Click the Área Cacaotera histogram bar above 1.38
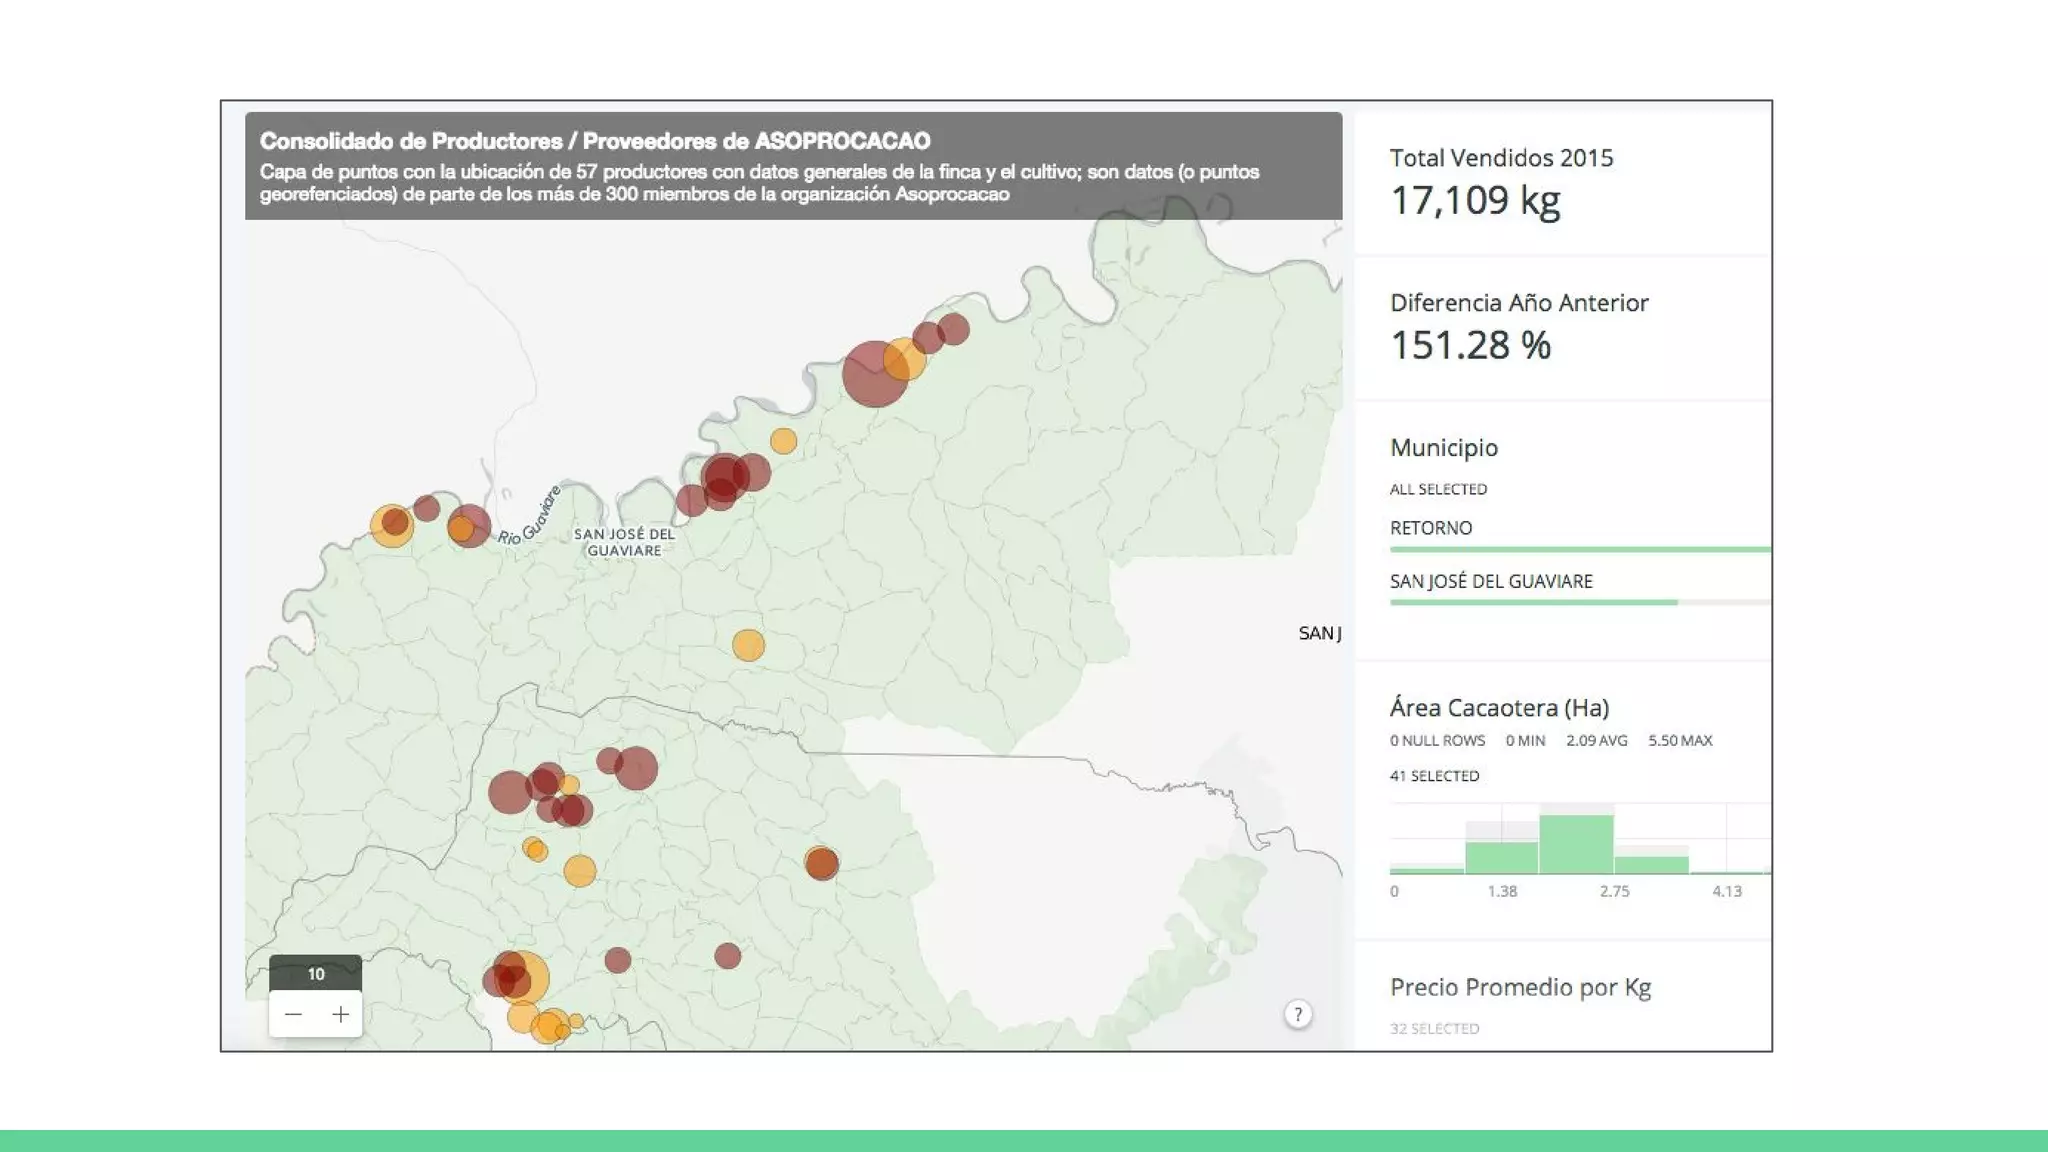This screenshot has width=2048, height=1152. pos(1501,858)
